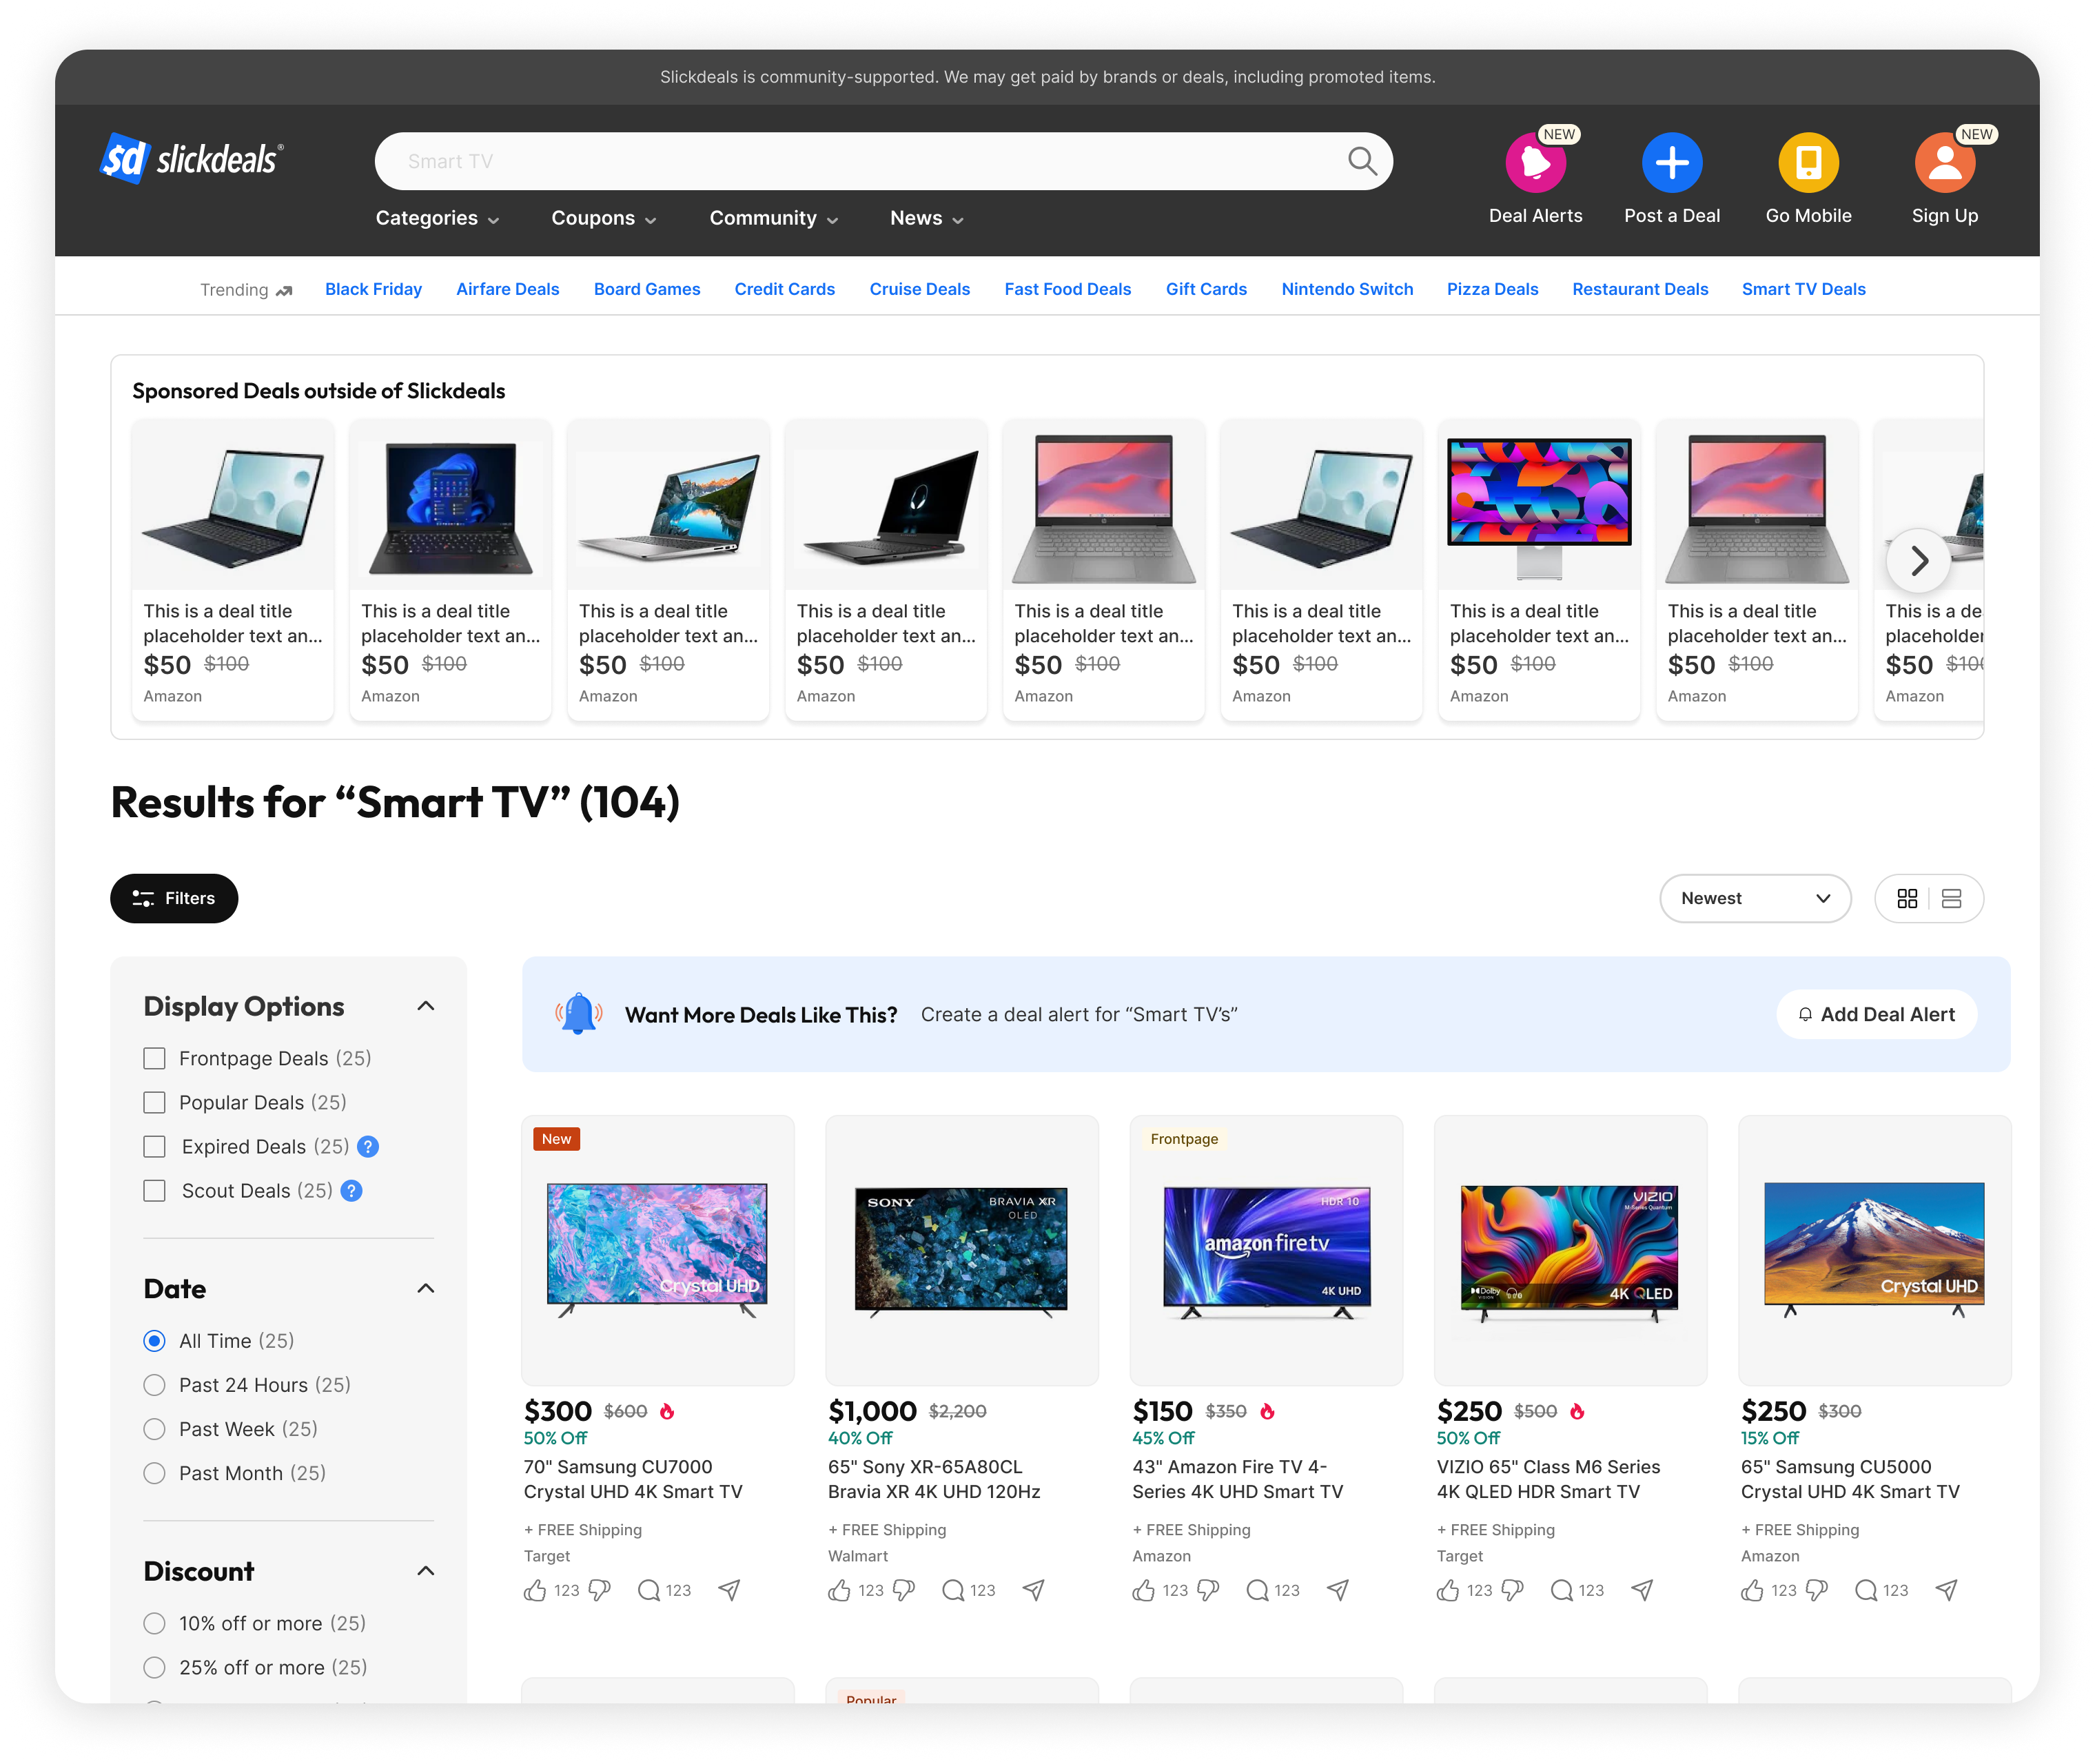
Task: Collapse the Date filter section
Action: (x=426, y=1288)
